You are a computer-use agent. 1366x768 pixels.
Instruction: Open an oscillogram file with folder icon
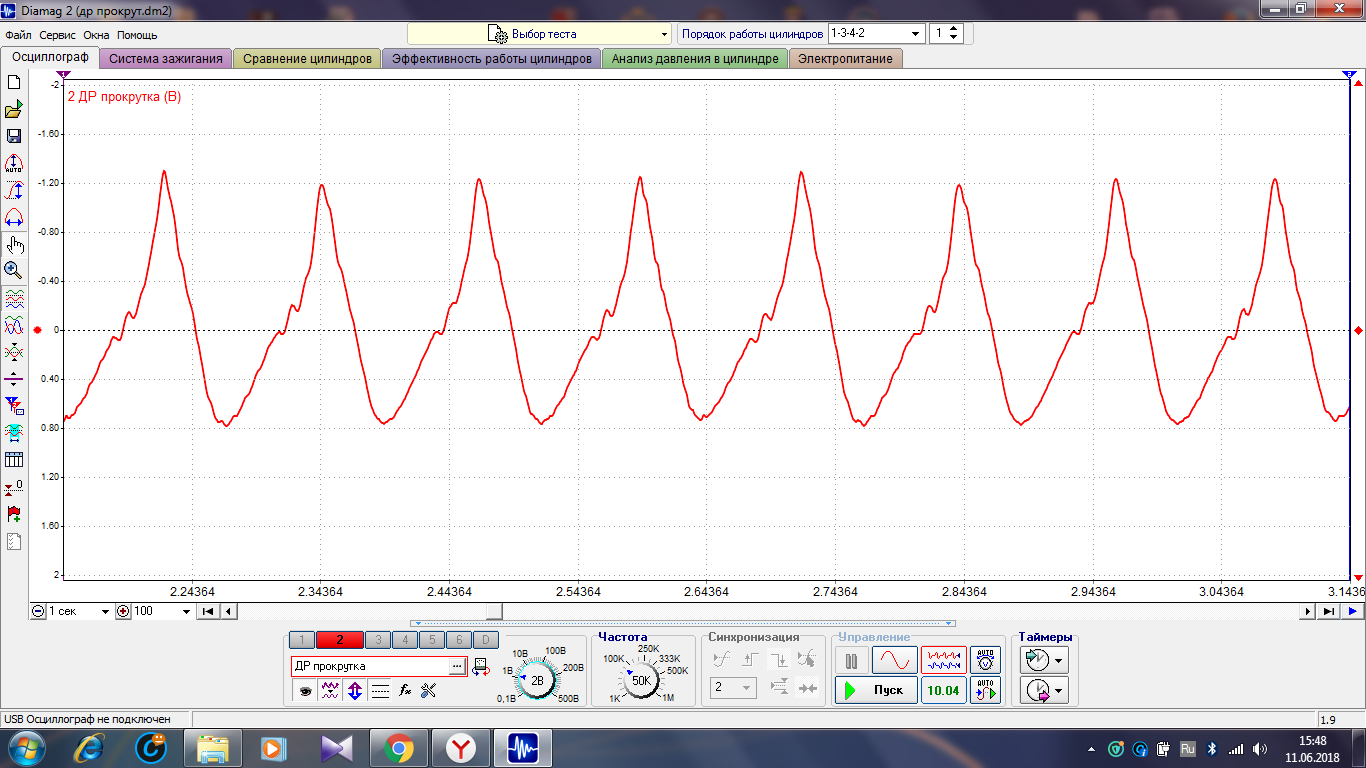tap(14, 110)
